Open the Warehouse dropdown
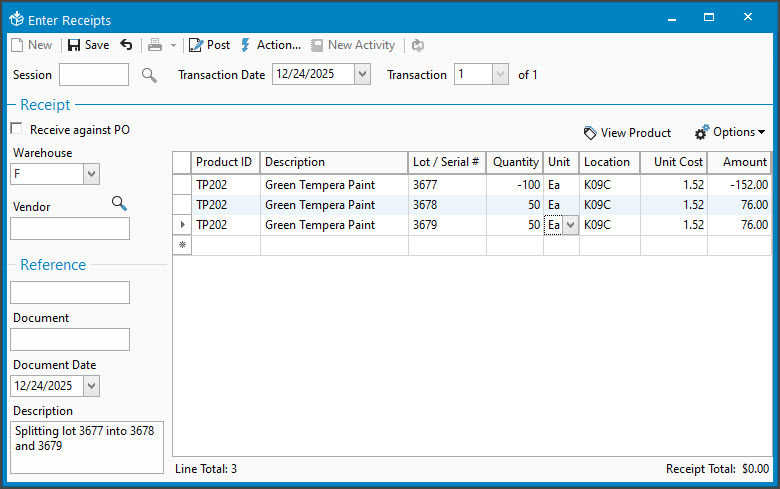 (91, 174)
